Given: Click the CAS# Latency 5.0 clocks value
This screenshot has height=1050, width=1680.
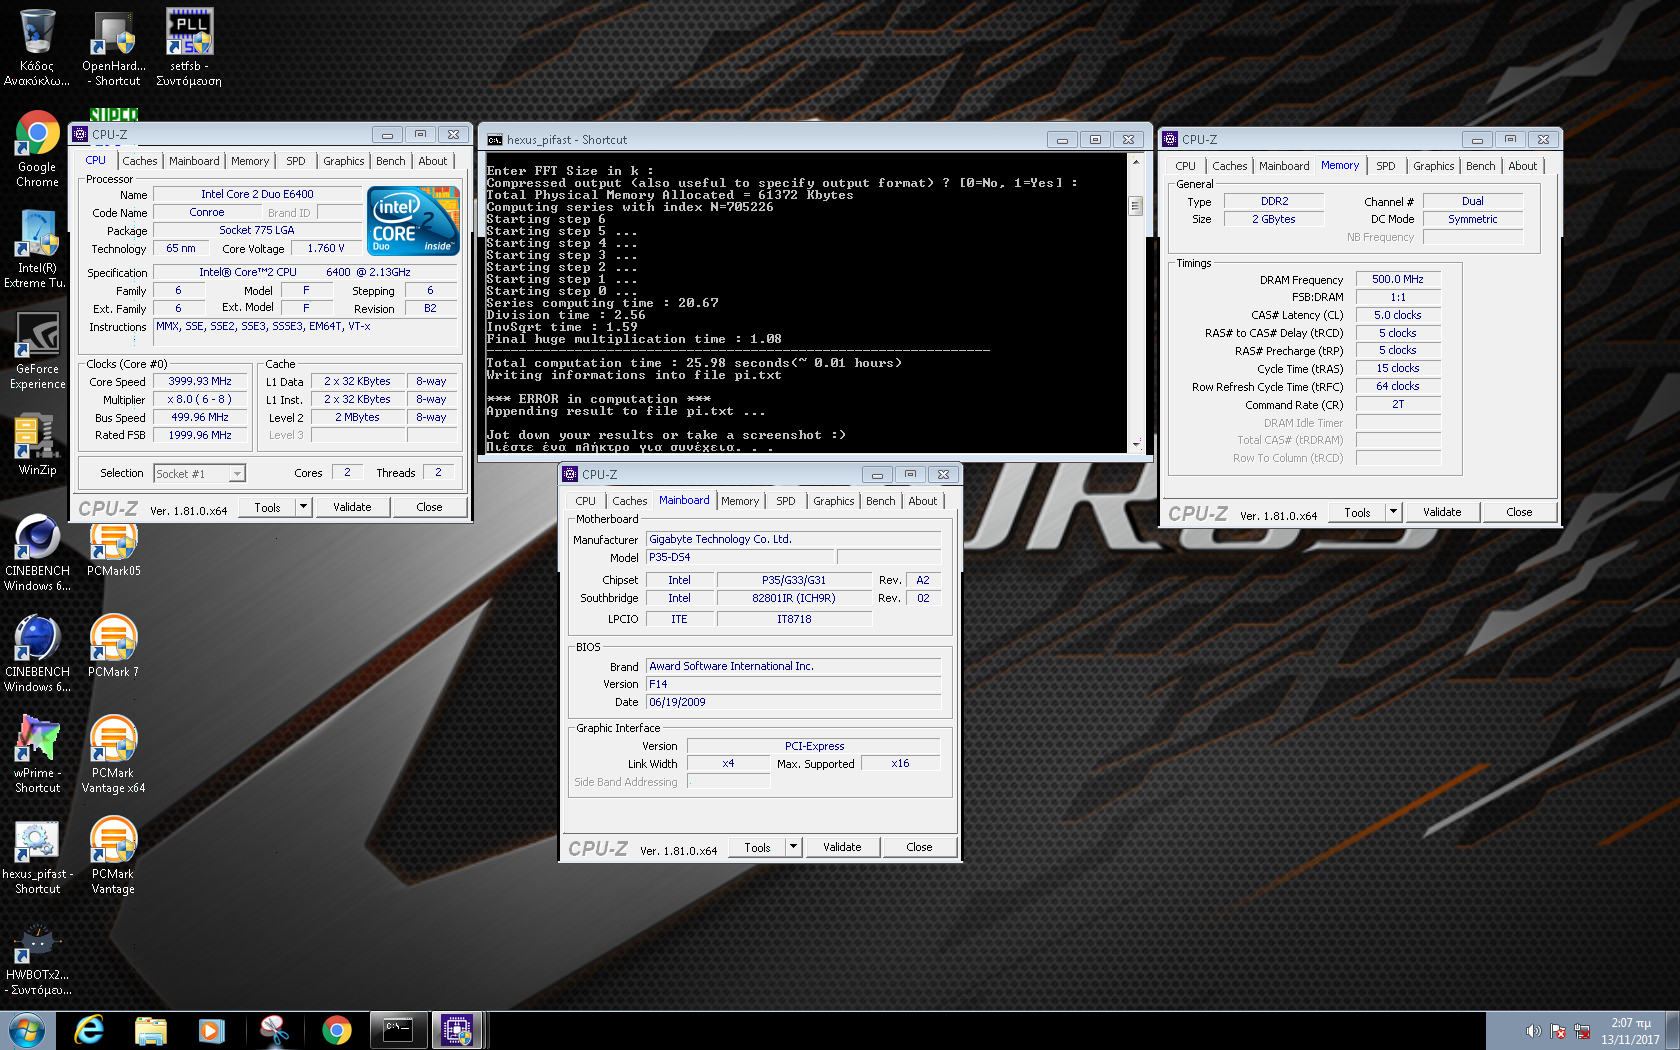Looking at the screenshot, I should coord(1398,315).
